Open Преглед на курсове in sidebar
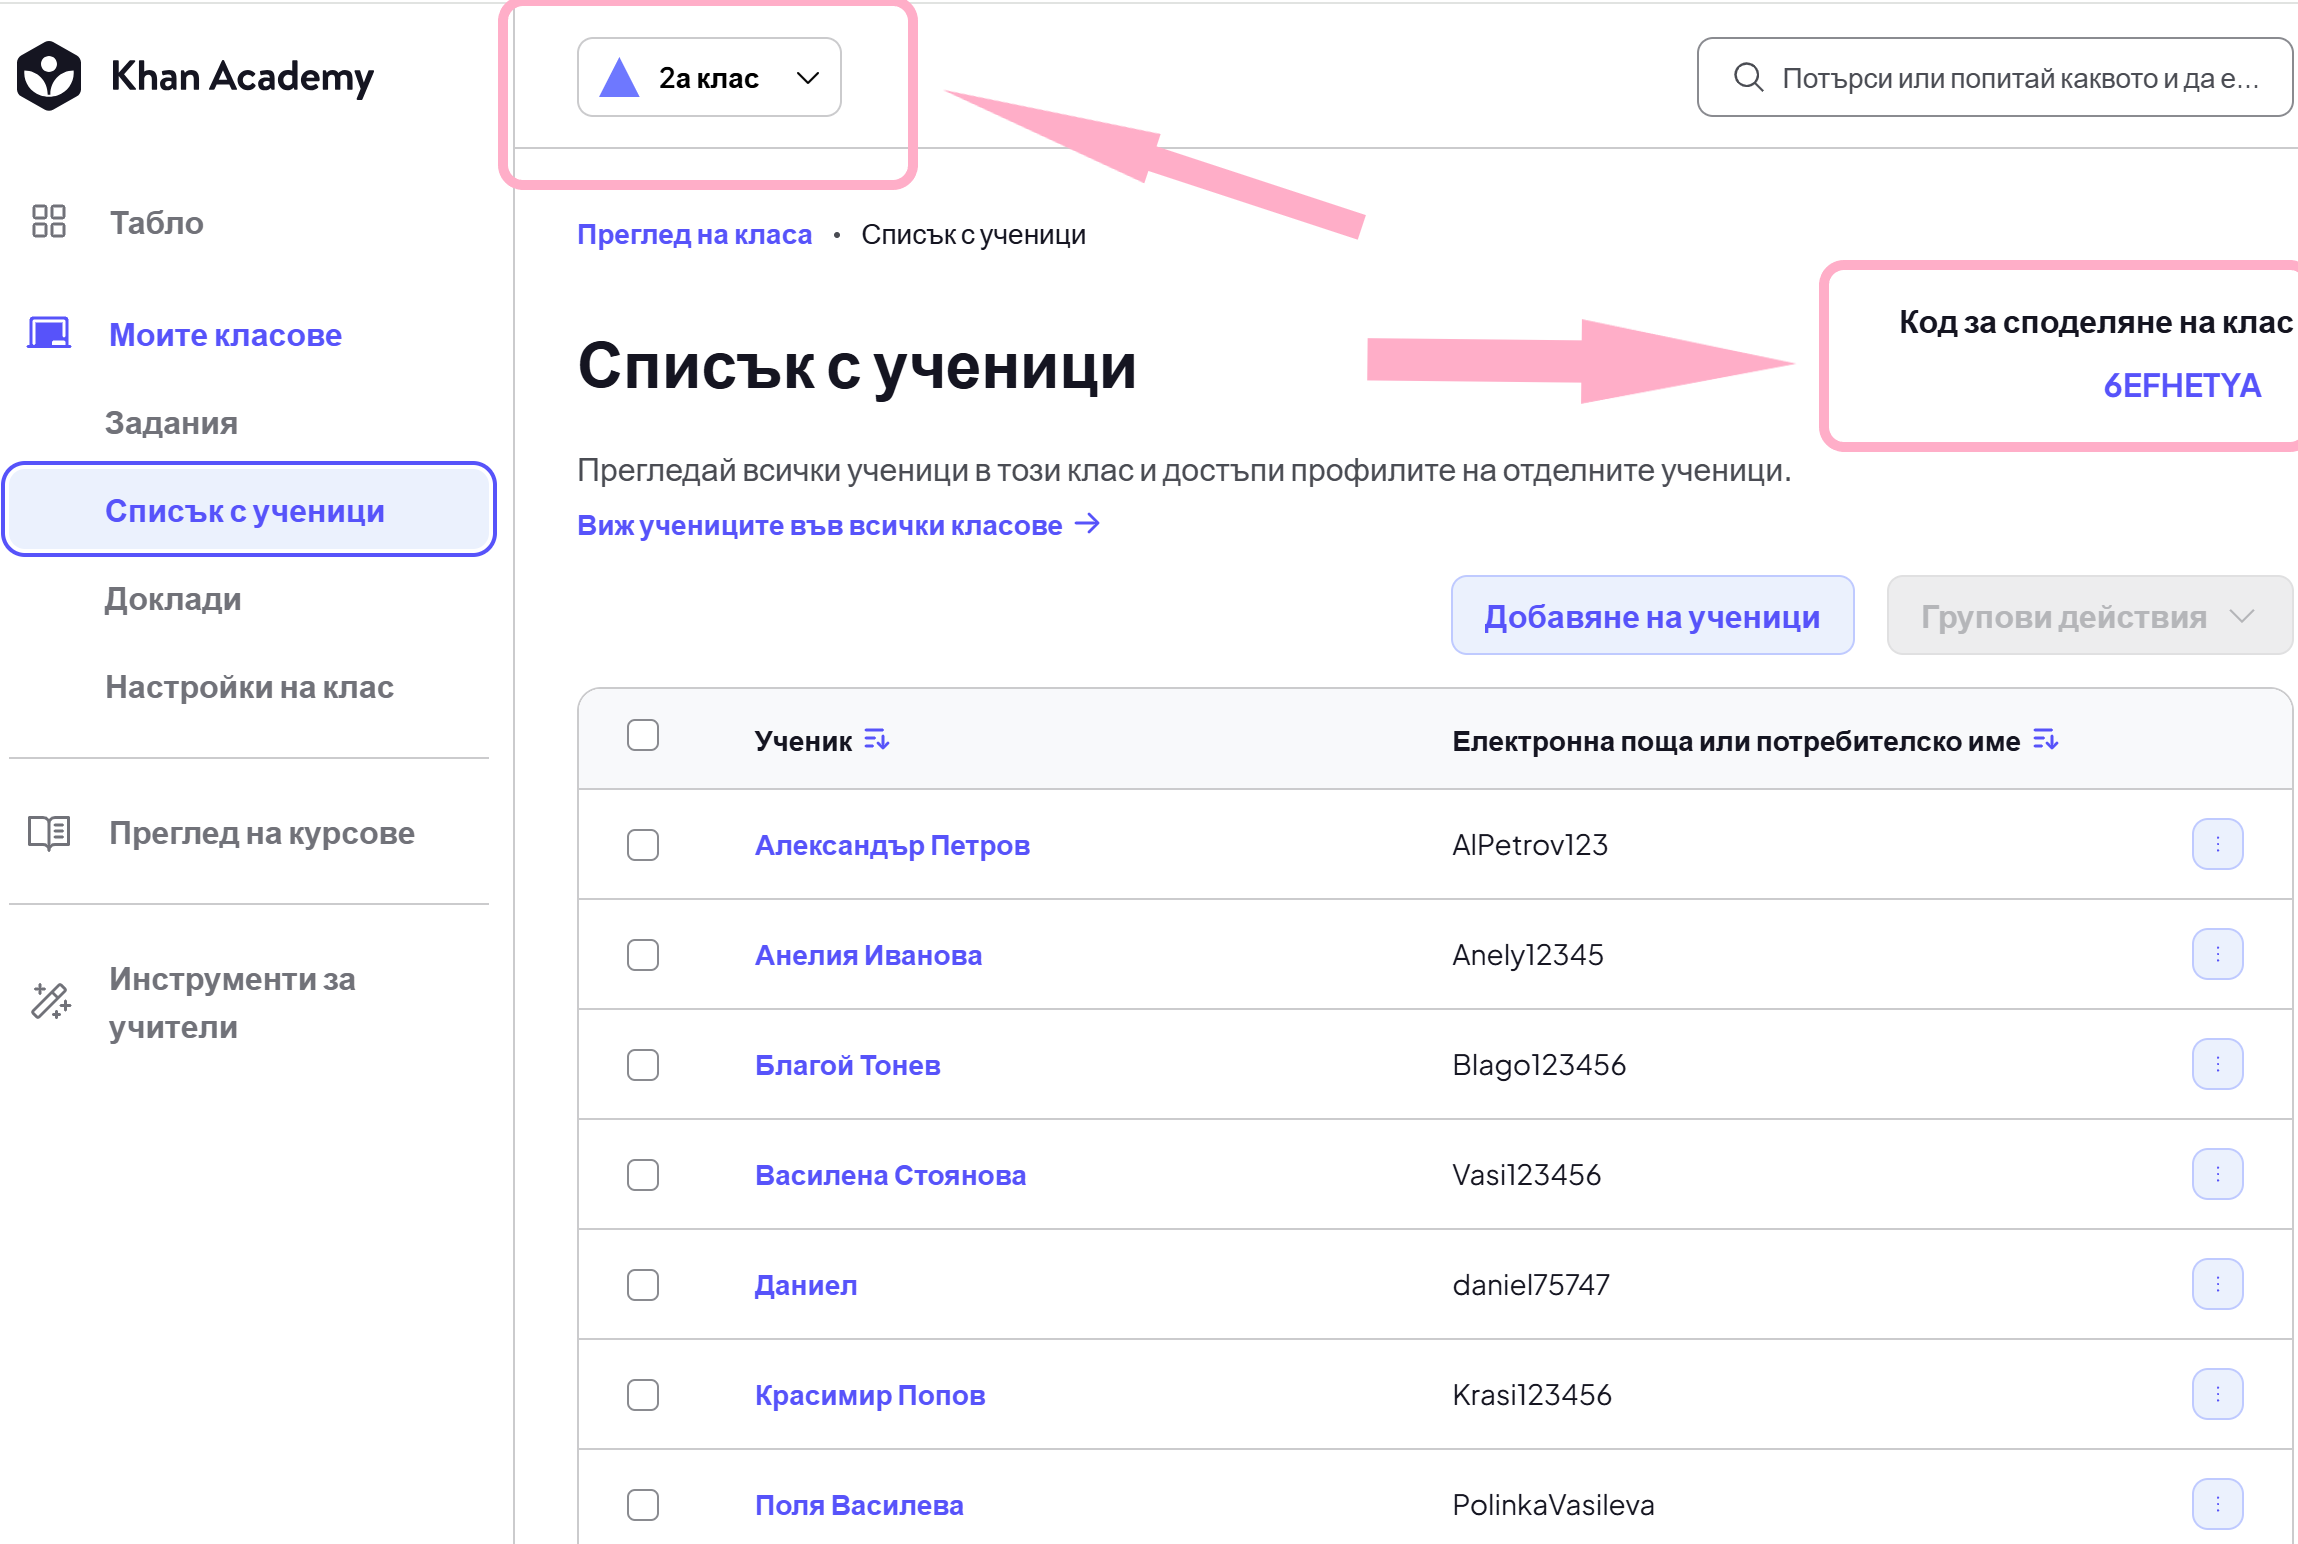Viewport: 2298px width, 1544px height. pos(262,832)
